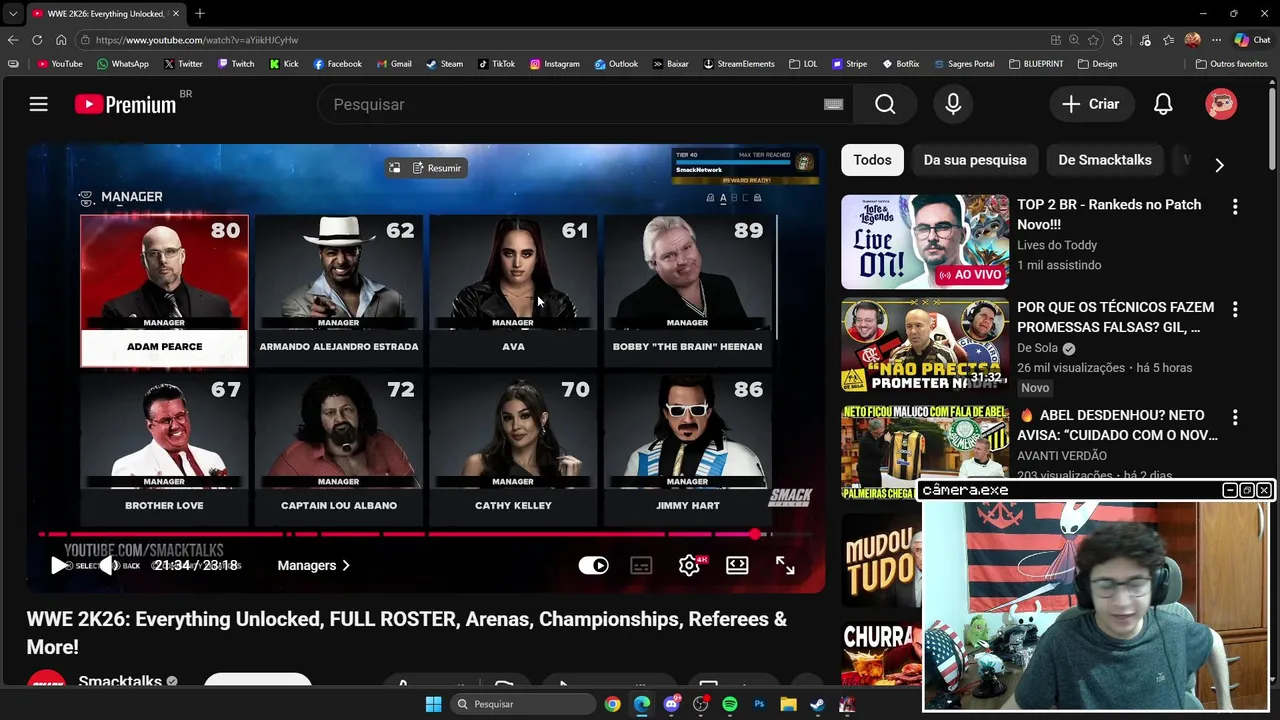Open the browser more options ellipsis
1280x720 pixels.
(1216, 40)
